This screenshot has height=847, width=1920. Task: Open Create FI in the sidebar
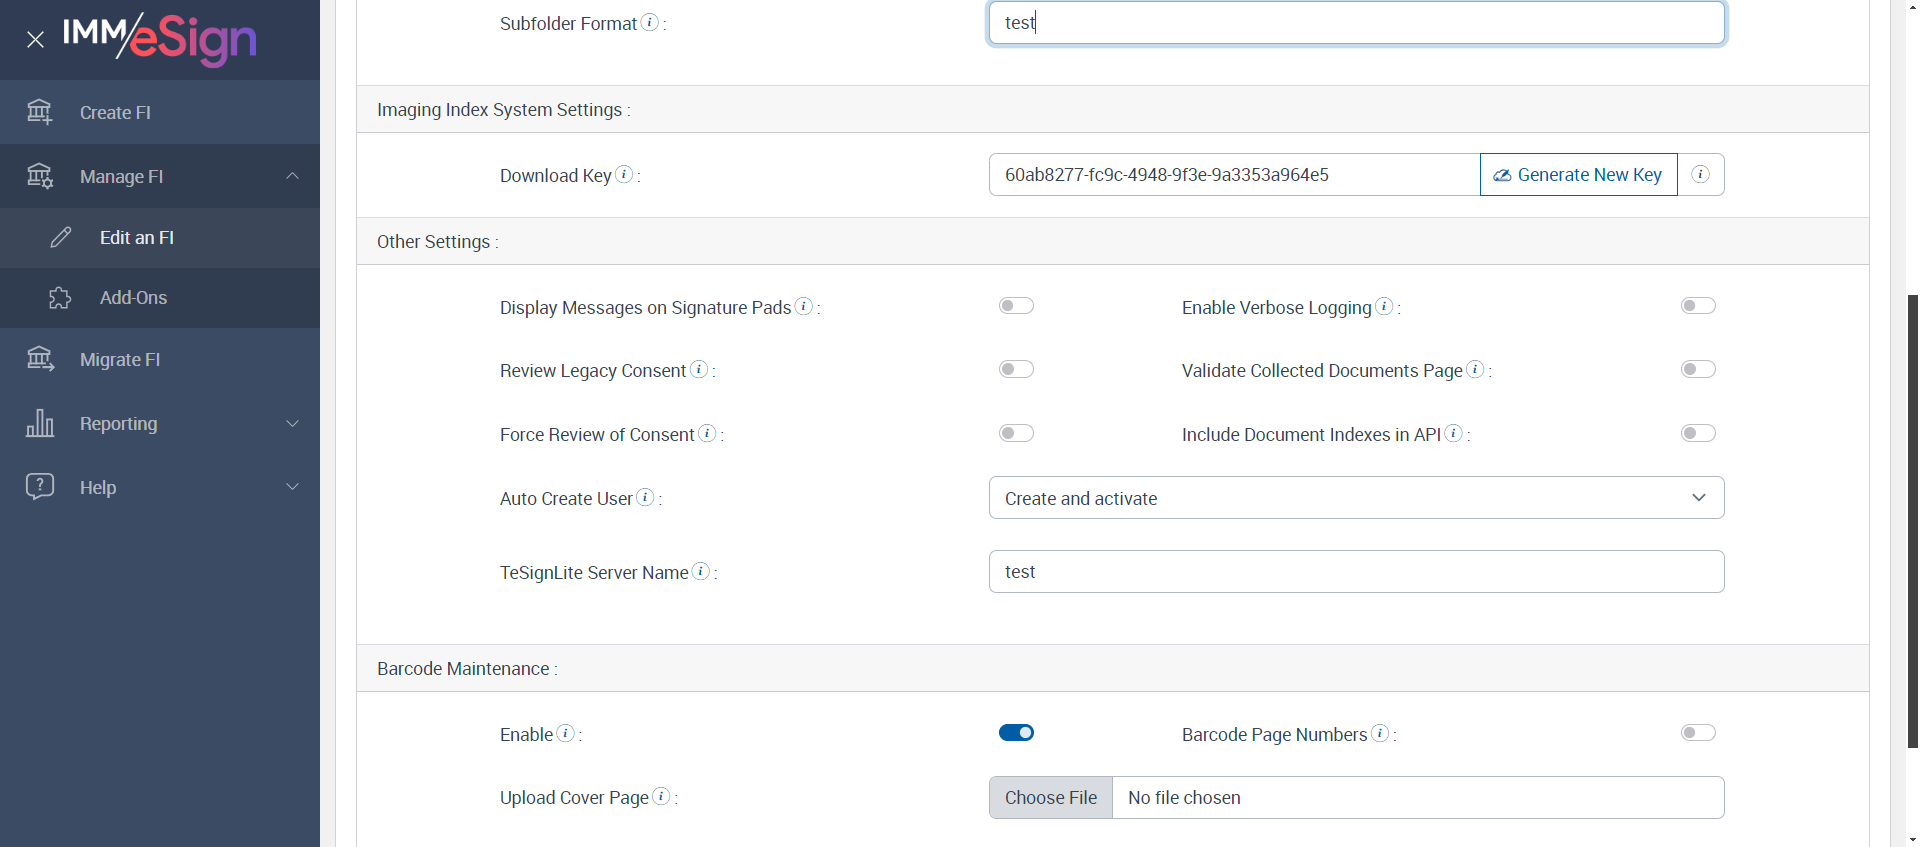pyautogui.click(x=115, y=113)
